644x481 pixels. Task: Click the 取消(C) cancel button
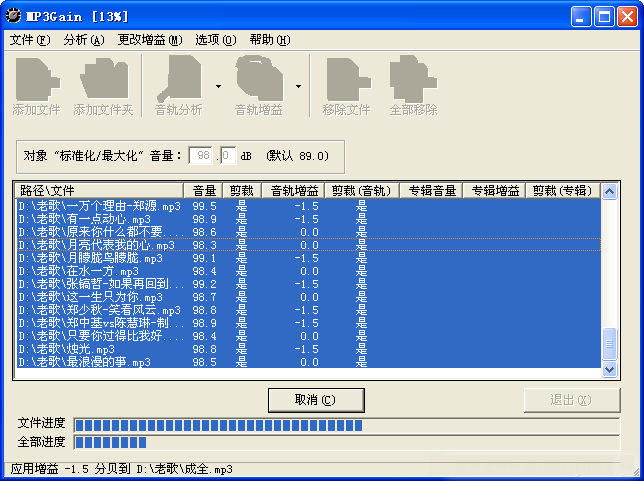click(x=316, y=400)
